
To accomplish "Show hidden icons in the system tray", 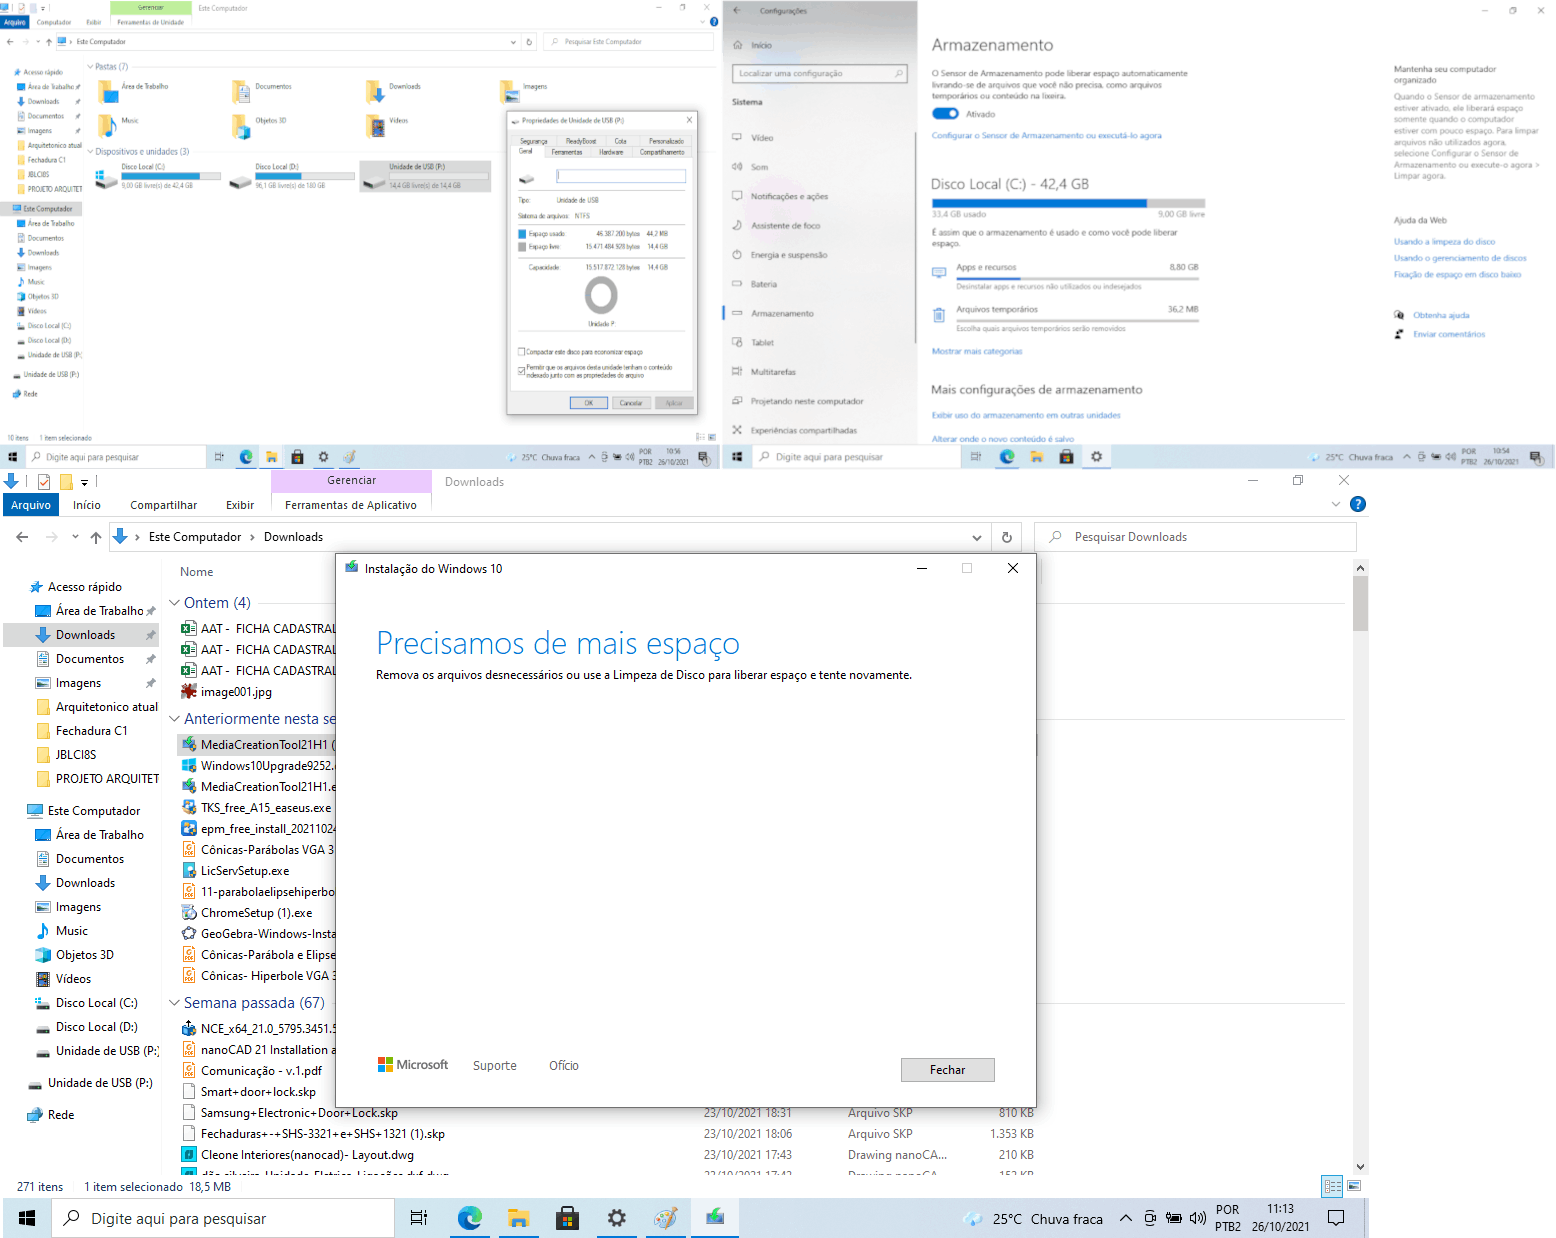I will [x=1125, y=1218].
